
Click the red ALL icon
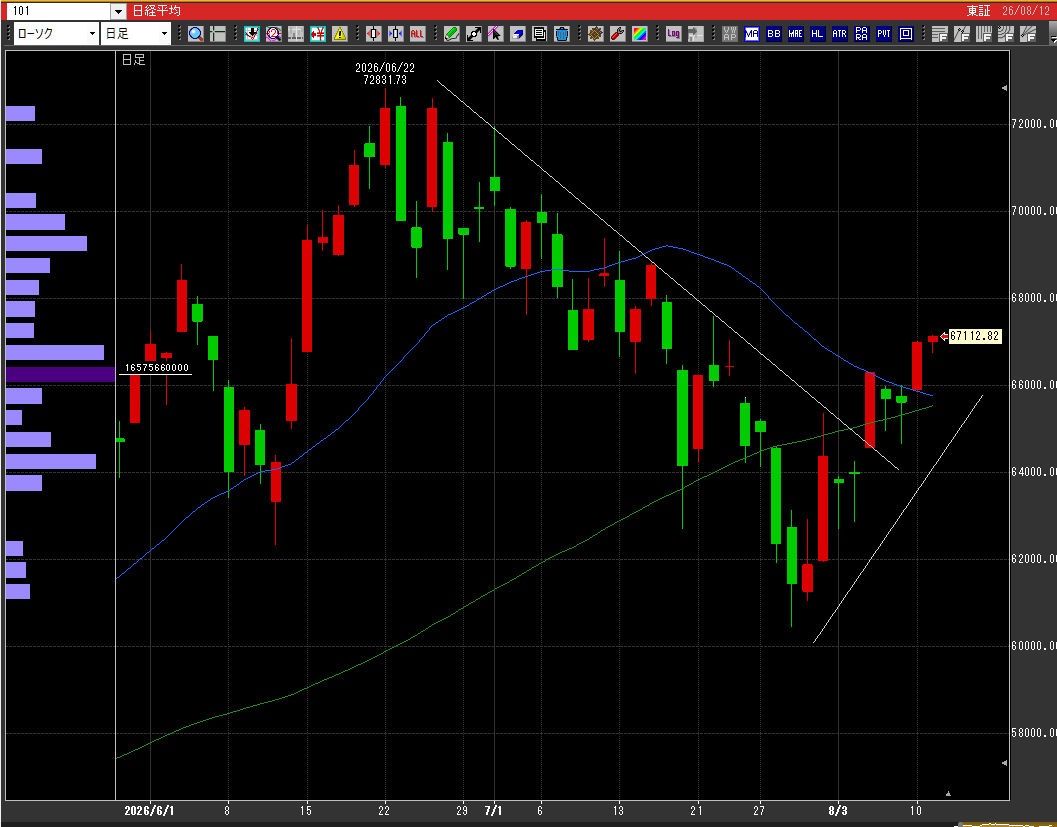point(417,34)
